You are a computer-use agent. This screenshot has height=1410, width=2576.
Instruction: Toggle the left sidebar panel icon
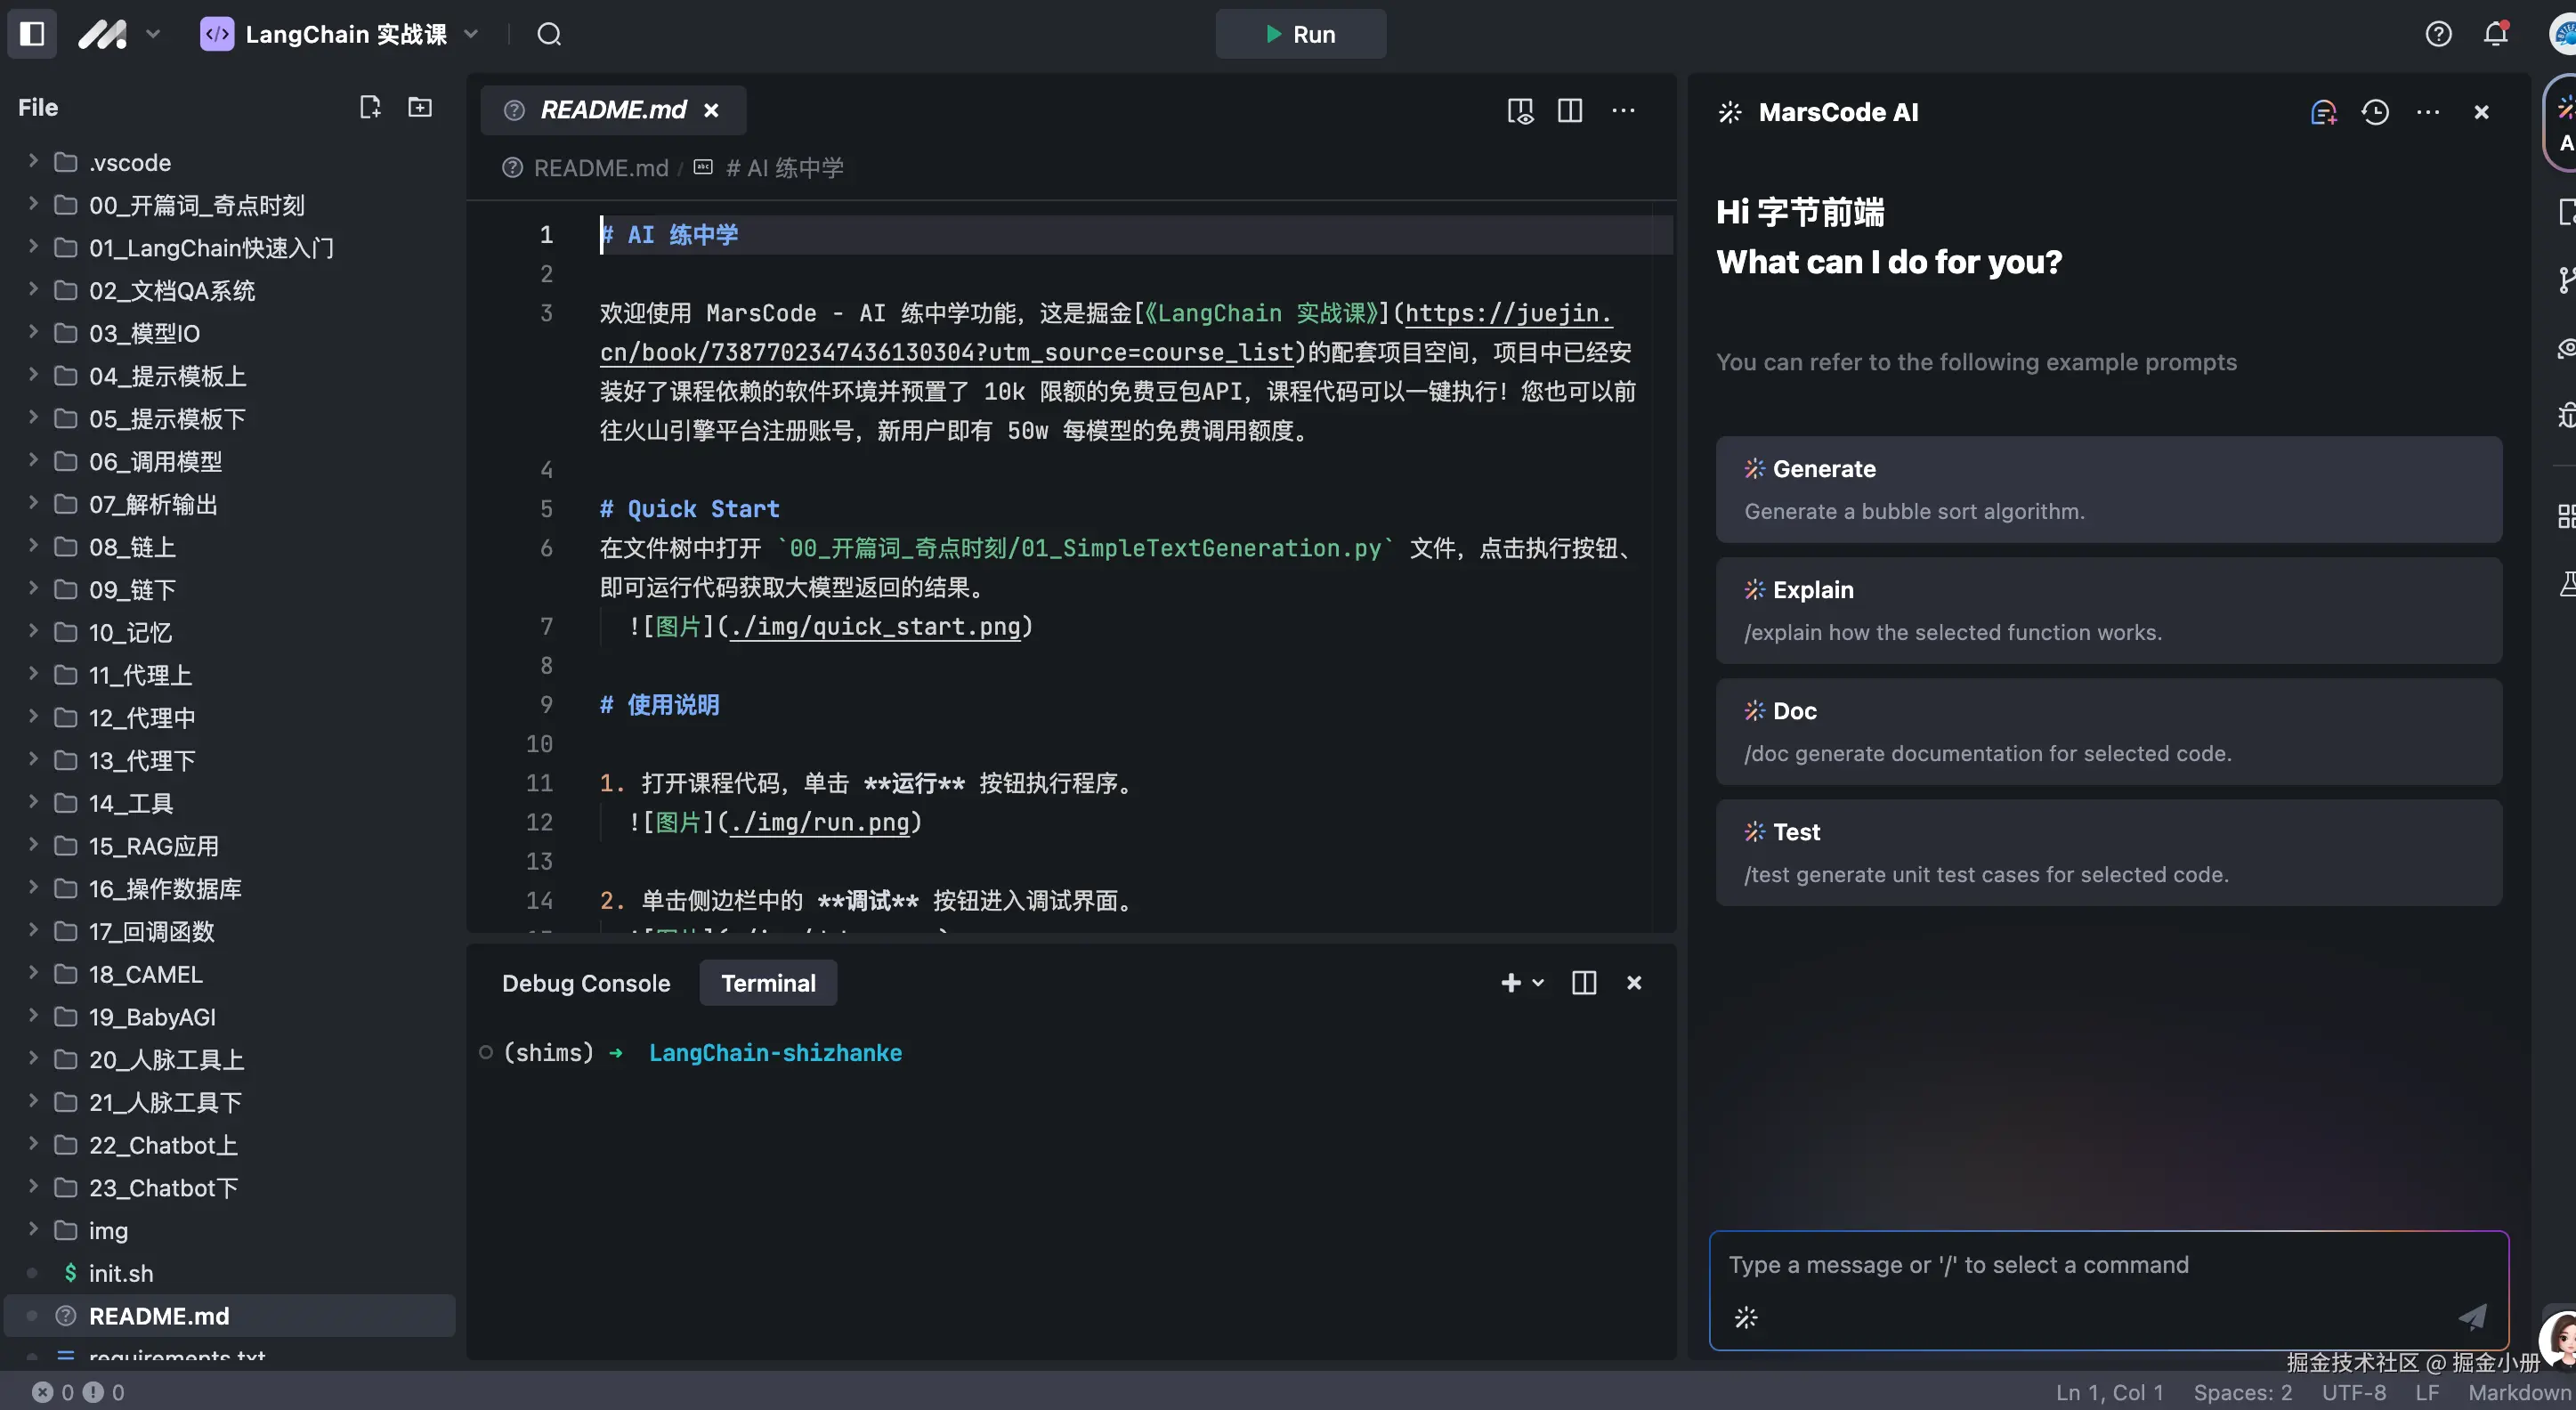[x=32, y=34]
